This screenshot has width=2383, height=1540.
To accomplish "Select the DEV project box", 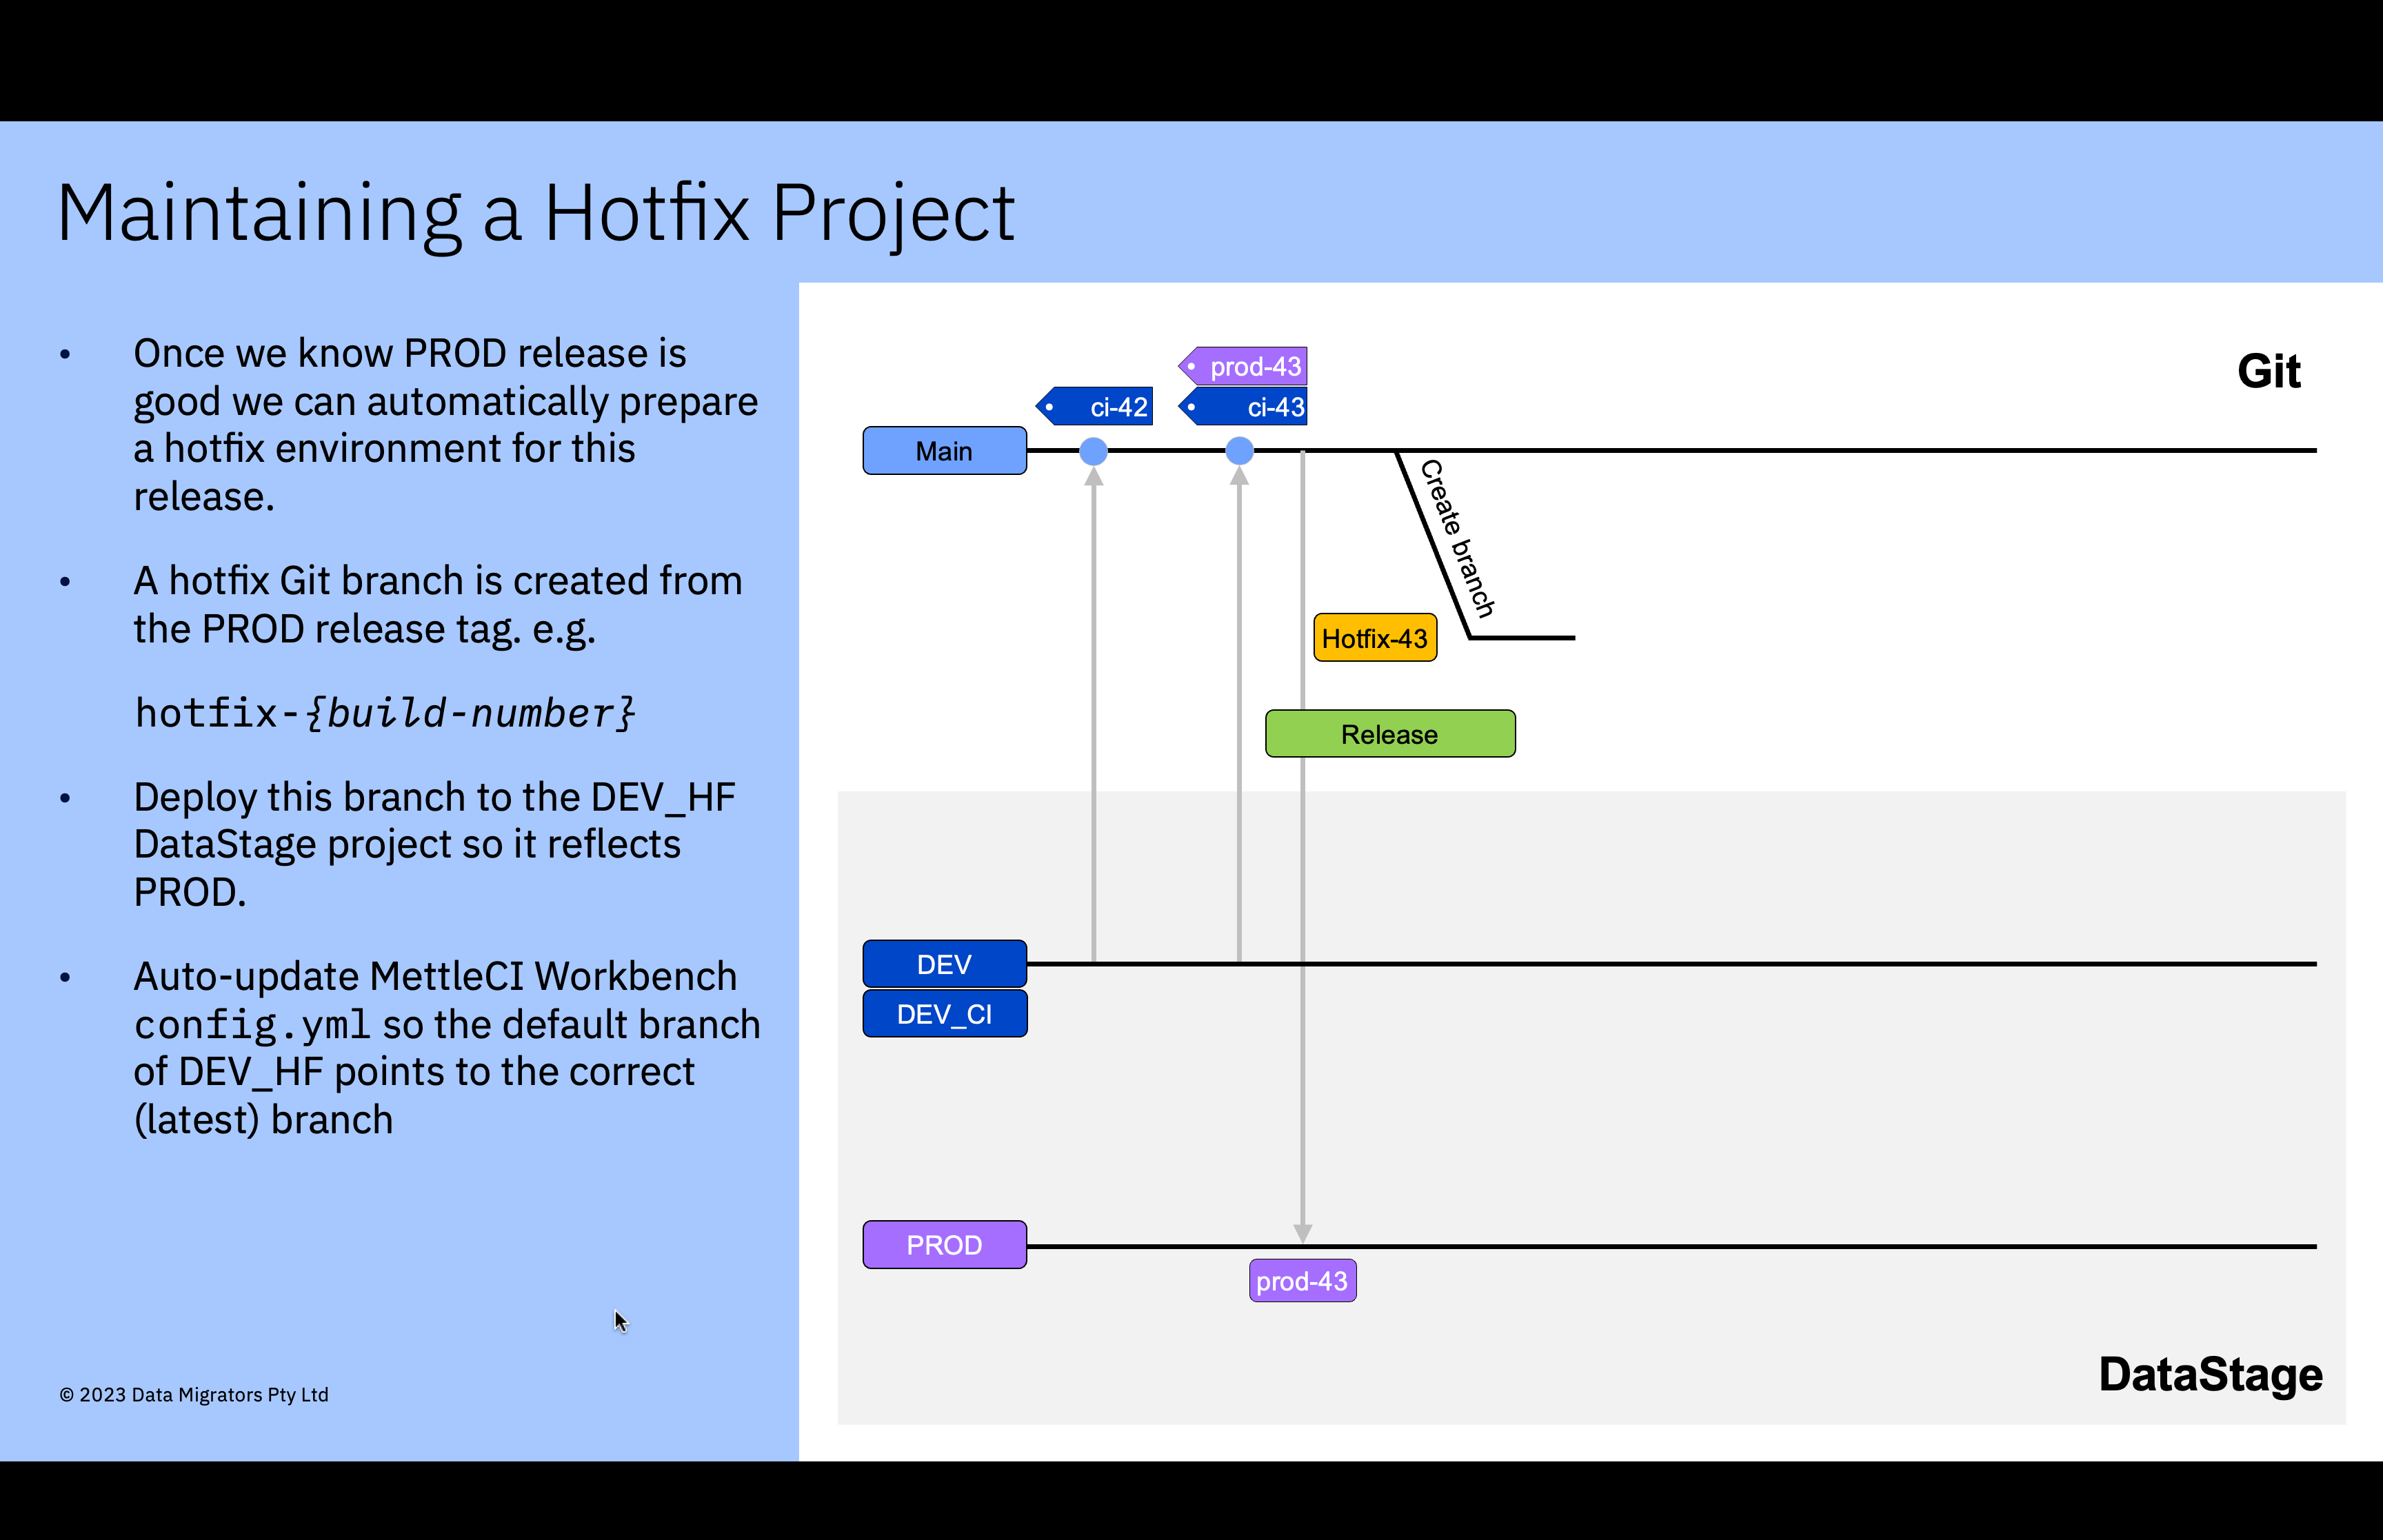I will [x=944, y=964].
